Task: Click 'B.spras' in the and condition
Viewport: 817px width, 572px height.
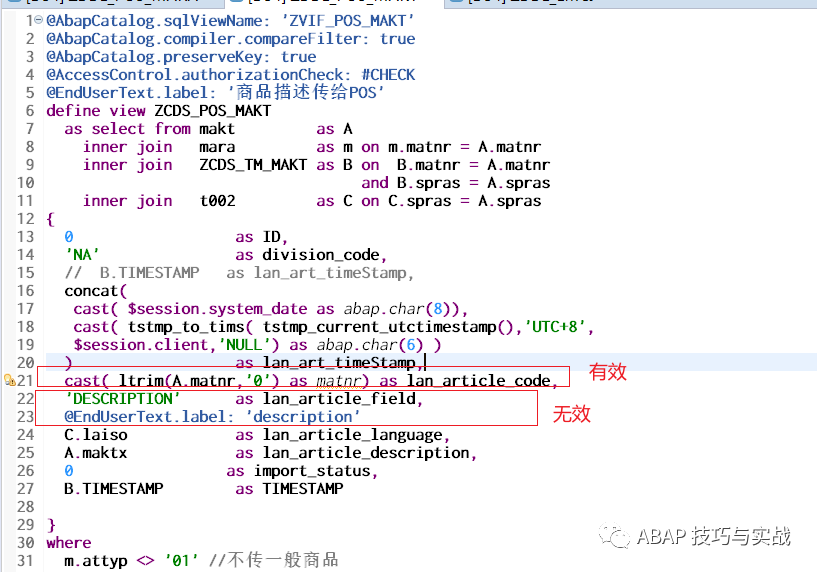Action: tap(429, 183)
